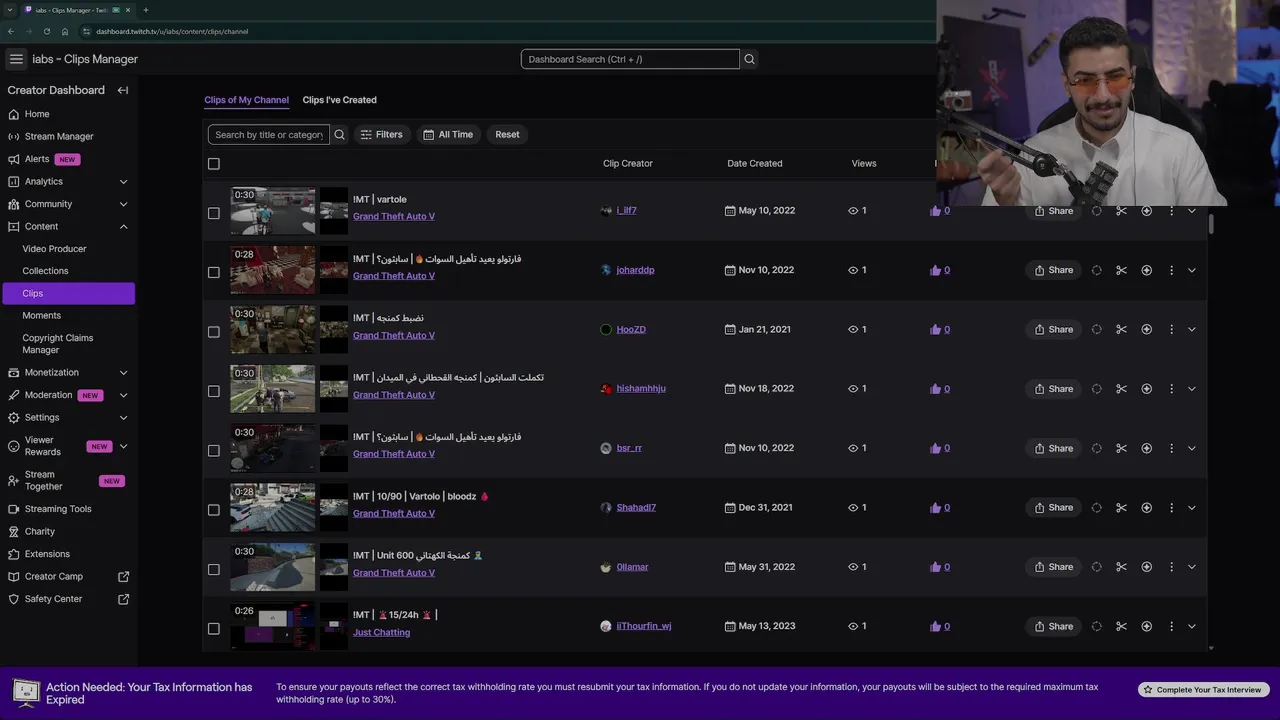Tick the iiThourfin_wj clip checkbox
This screenshot has height=720, width=1280.
click(x=213, y=628)
